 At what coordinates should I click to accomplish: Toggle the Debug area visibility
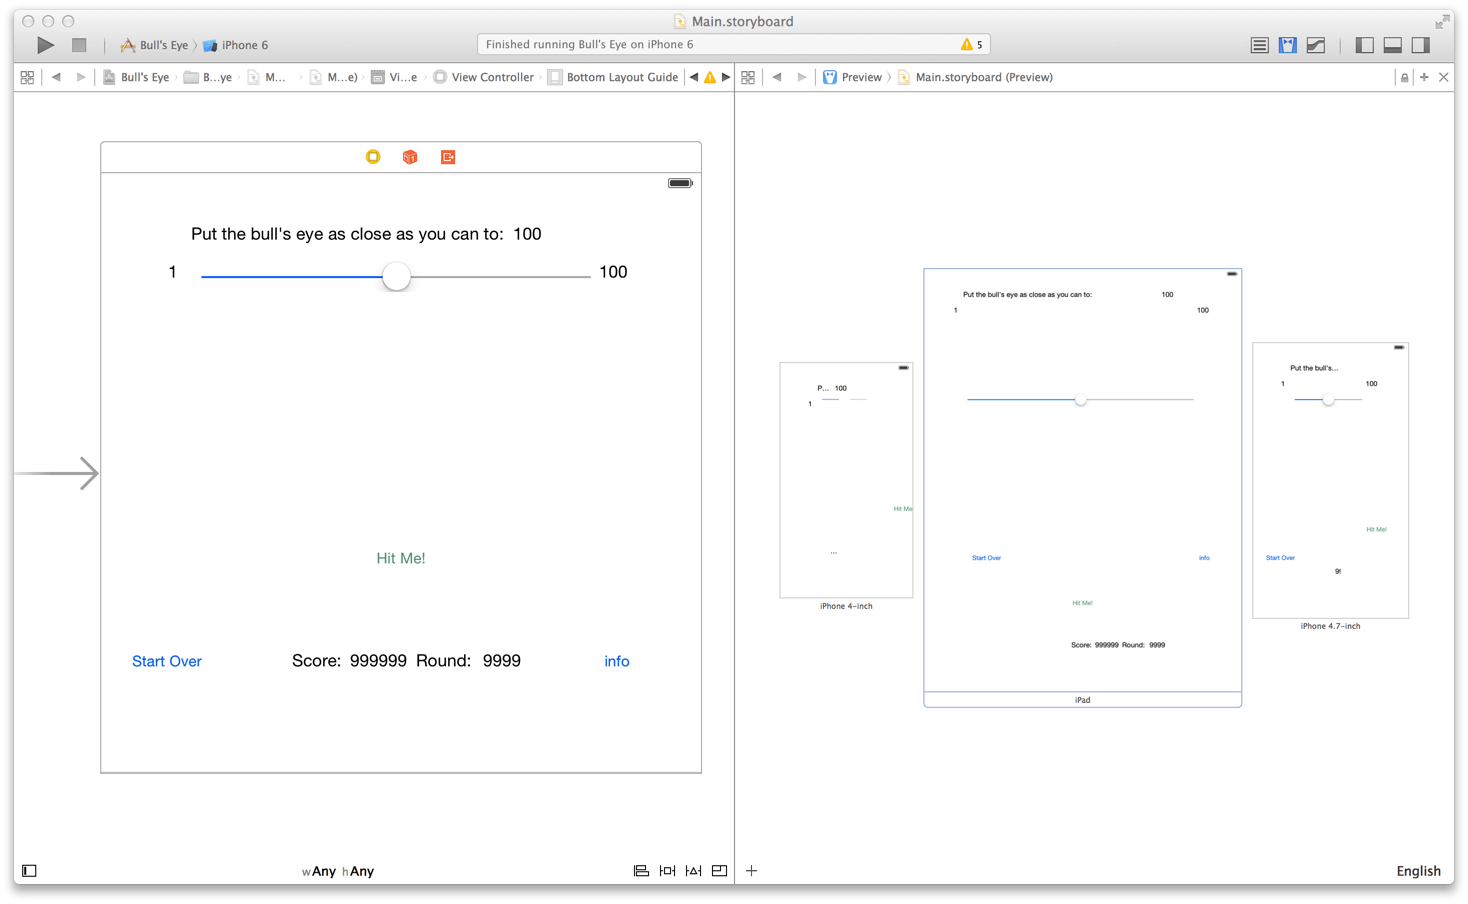1392,45
